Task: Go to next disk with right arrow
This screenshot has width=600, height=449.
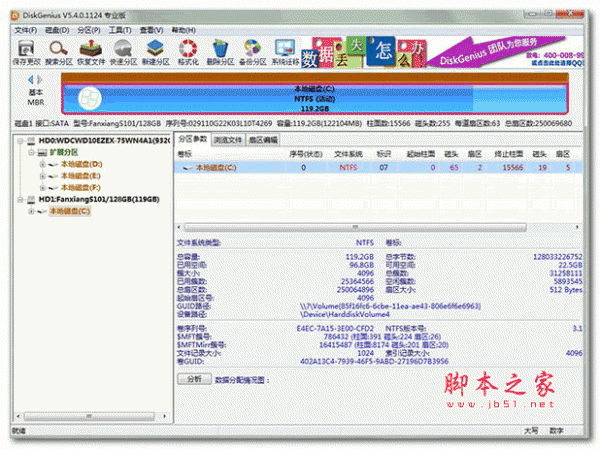Action: (39, 80)
